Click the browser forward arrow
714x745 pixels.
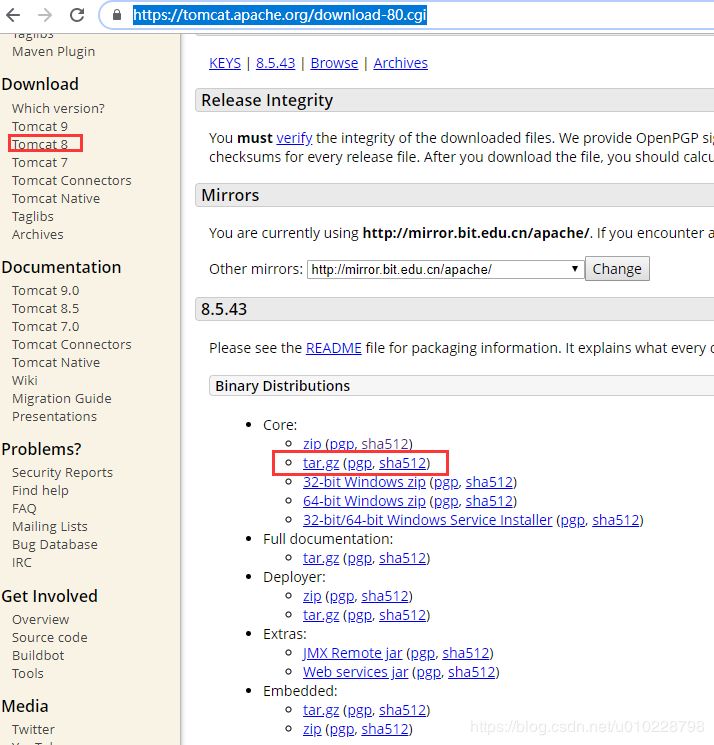pyautogui.click(x=45, y=15)
